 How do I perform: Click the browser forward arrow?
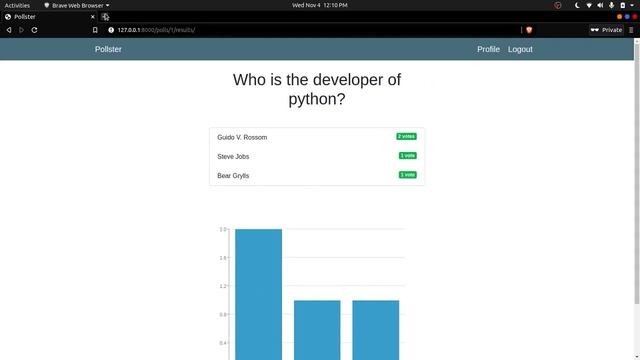pyautogui.click(x=21, y=30)
